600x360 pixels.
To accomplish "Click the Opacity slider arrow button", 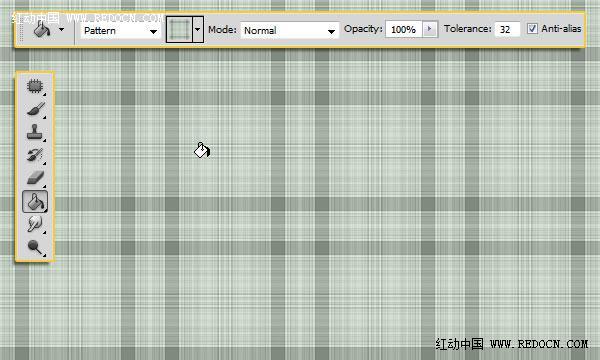I will [x=430, y=29].
